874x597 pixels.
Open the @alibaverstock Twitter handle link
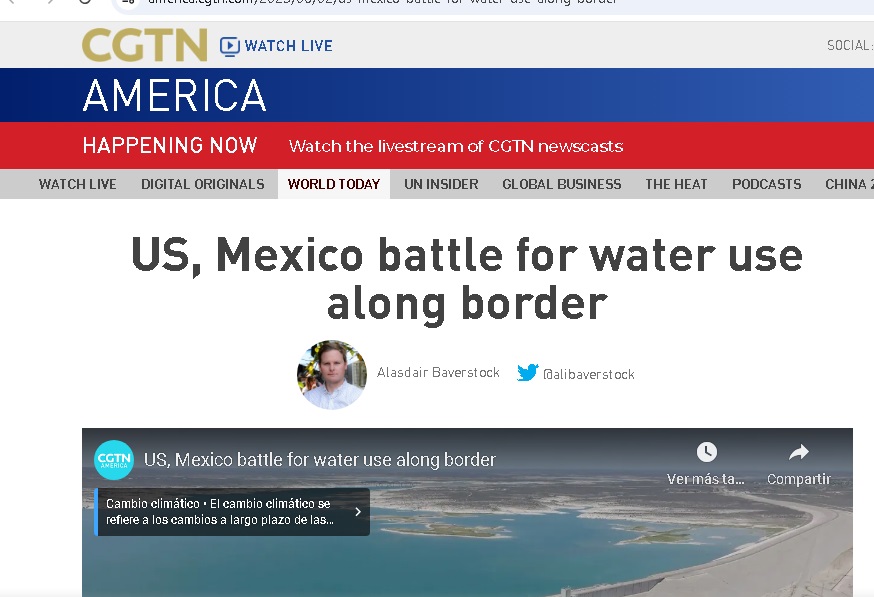[x=588, y=374]
